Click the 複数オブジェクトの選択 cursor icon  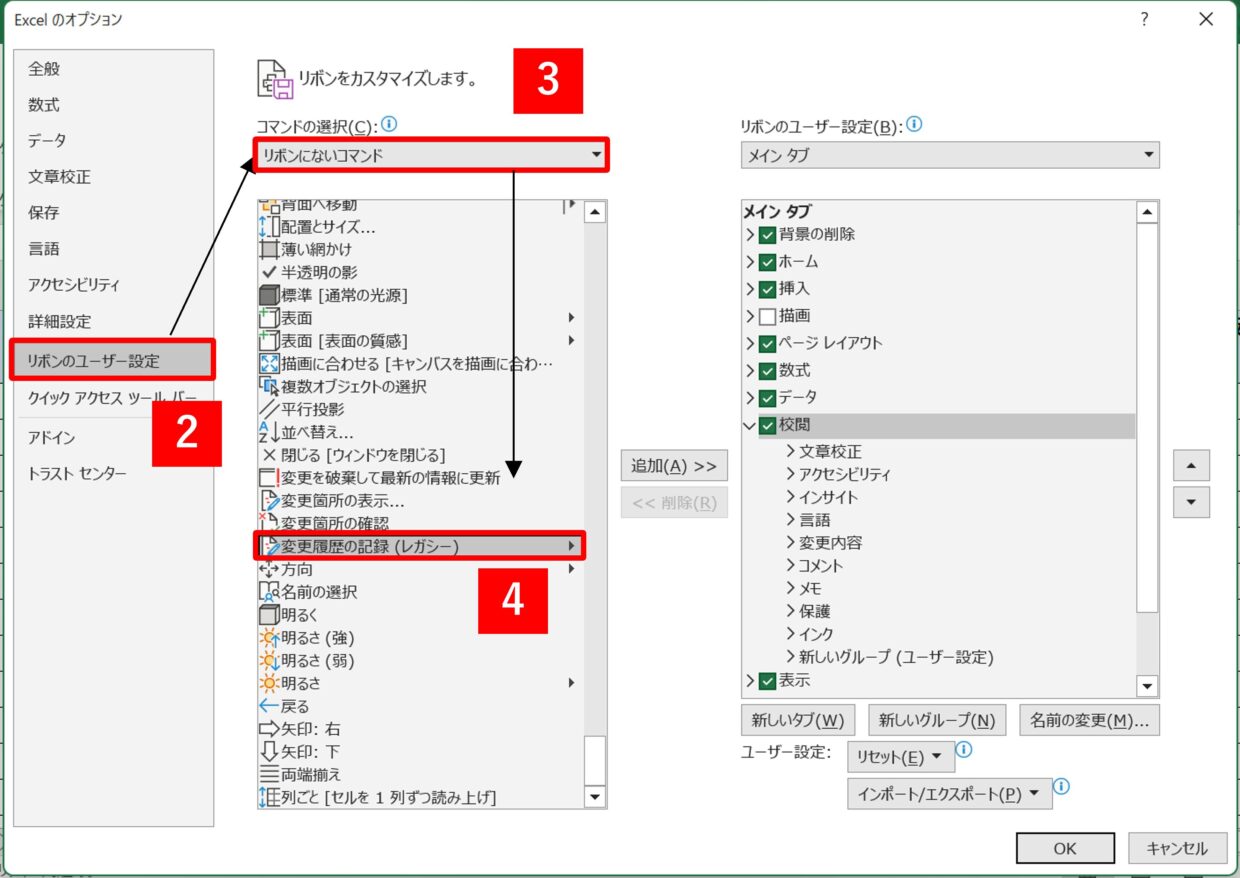[269, 387]
